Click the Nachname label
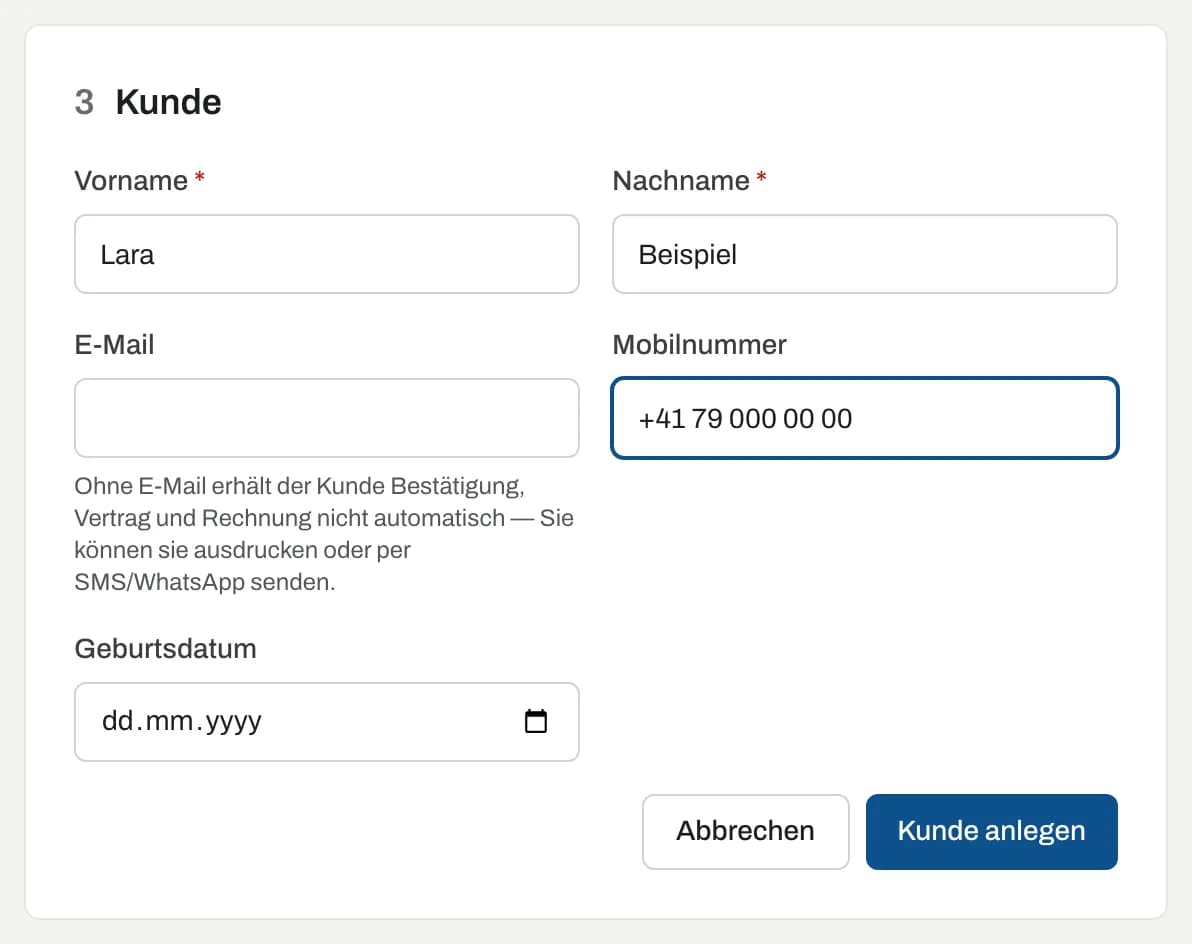Viewport: 1192px width, 944px height. 681,181
